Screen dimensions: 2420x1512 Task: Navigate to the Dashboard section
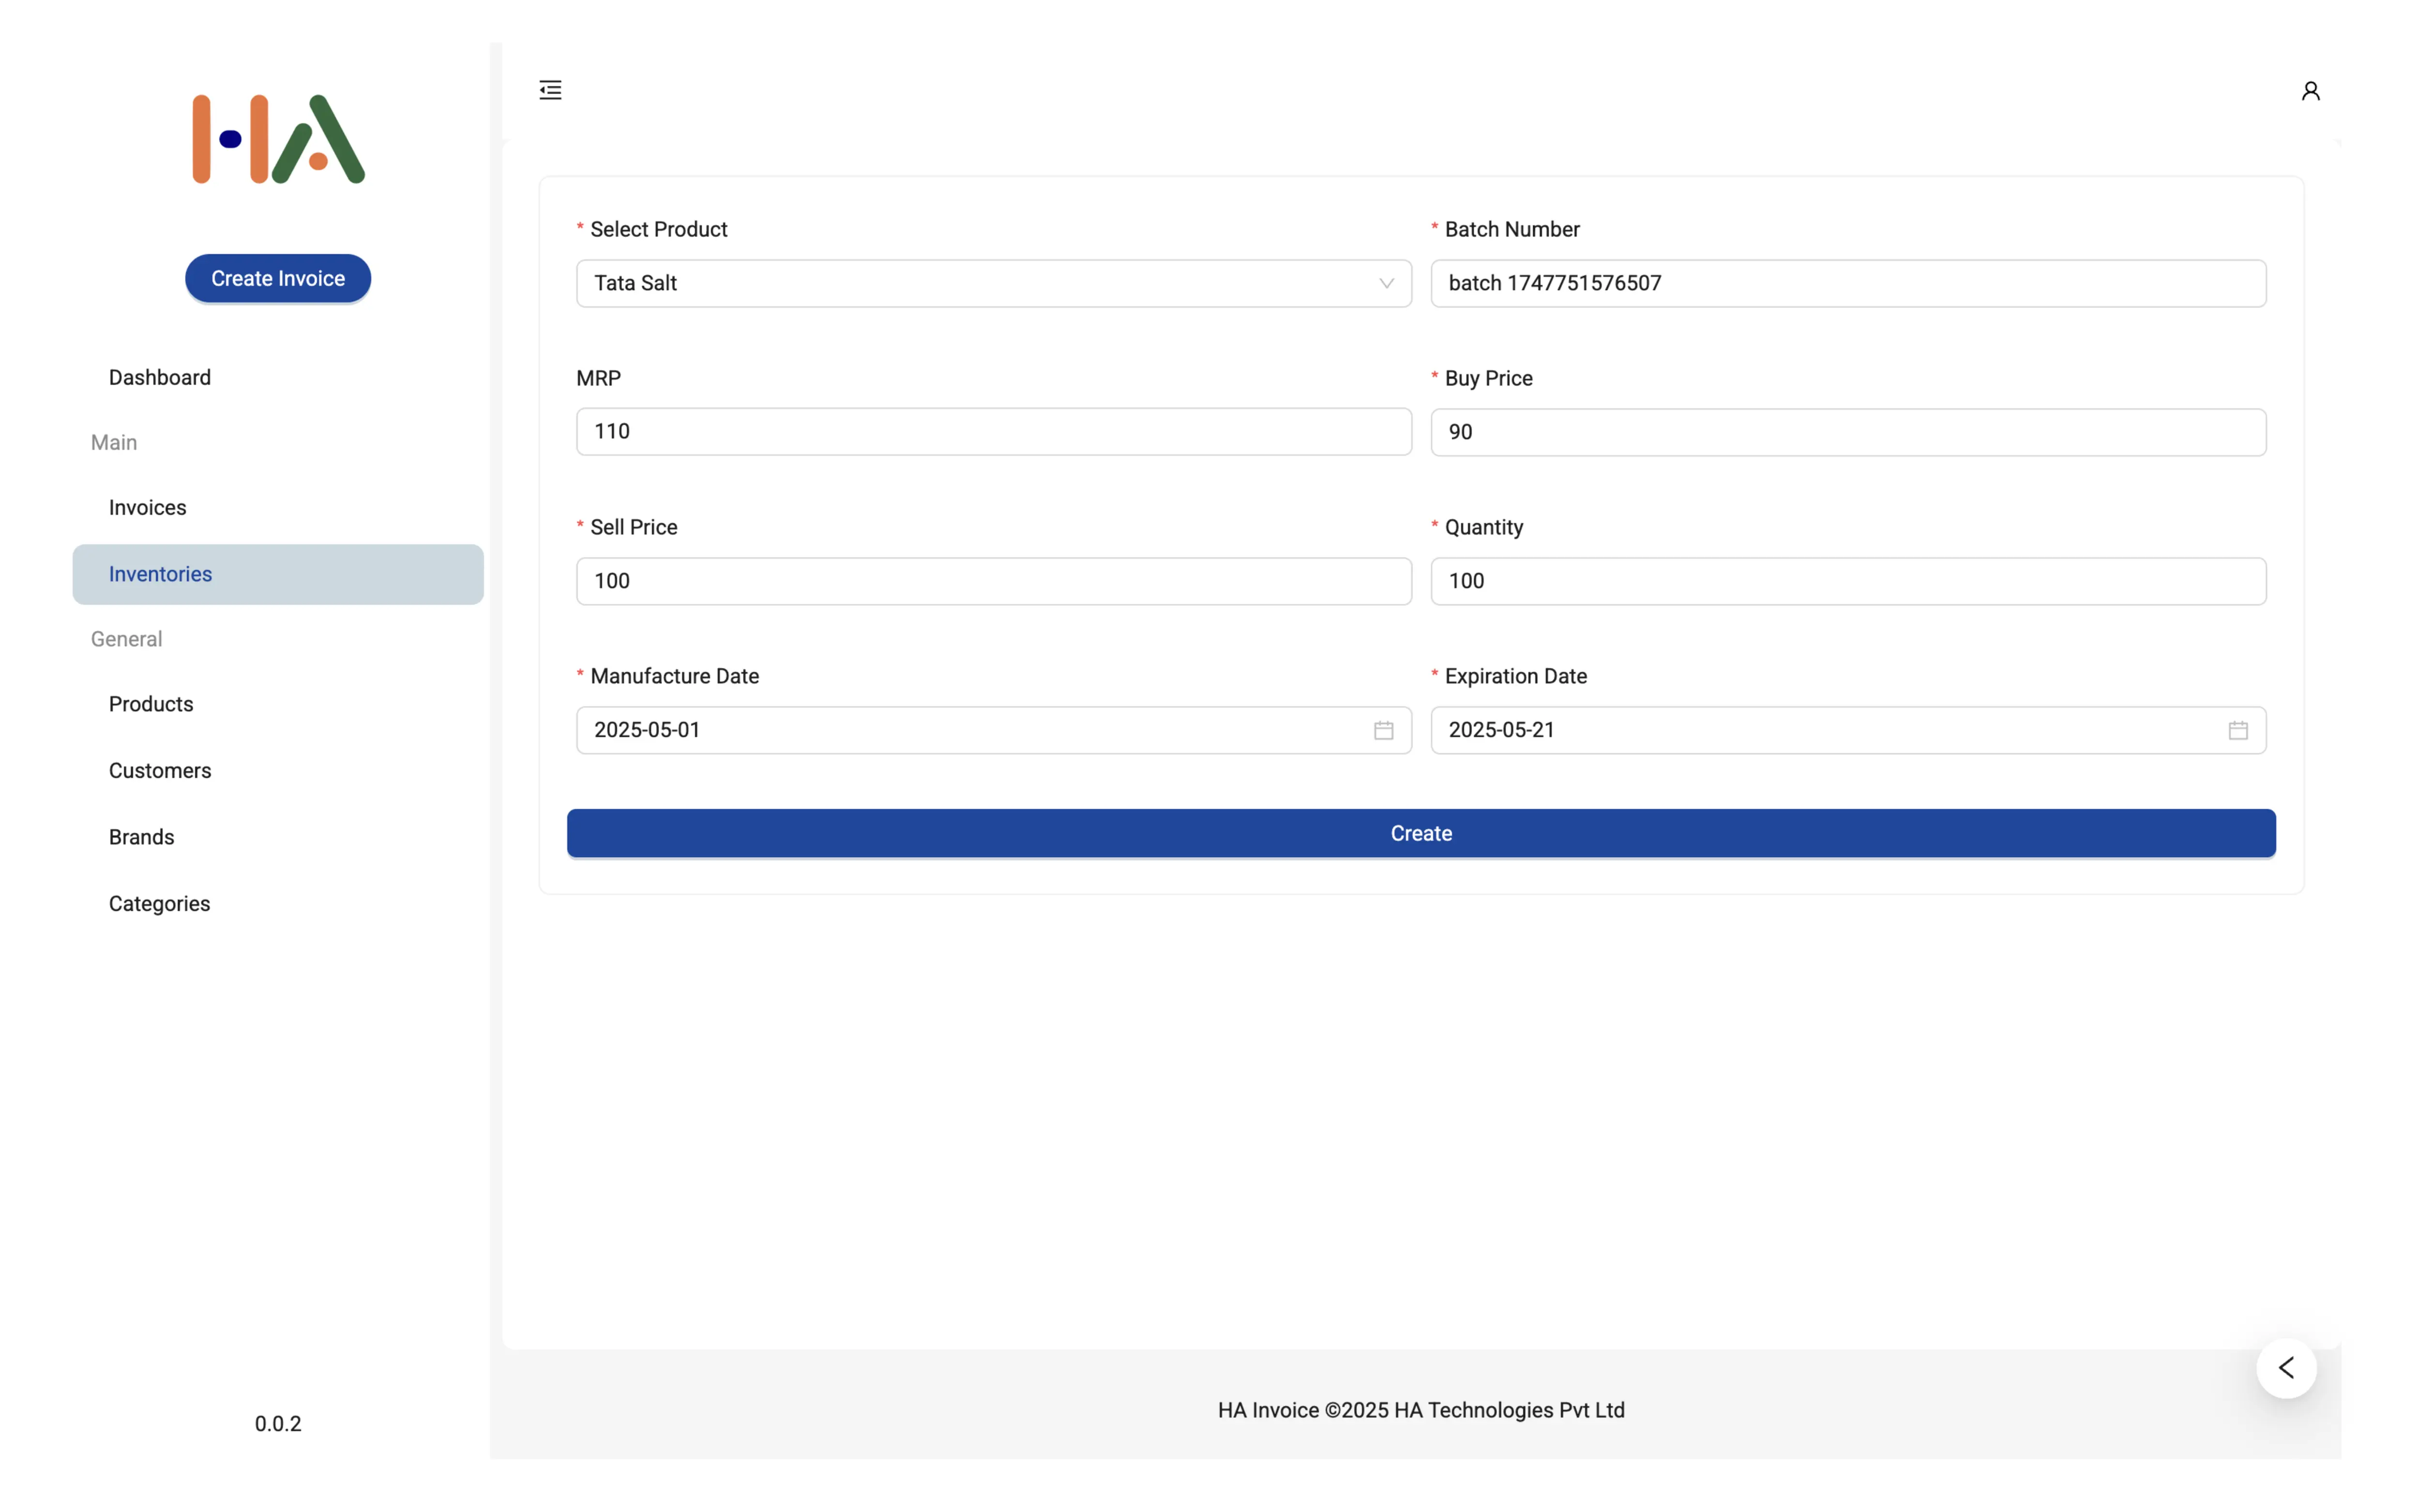coord(160,377)
